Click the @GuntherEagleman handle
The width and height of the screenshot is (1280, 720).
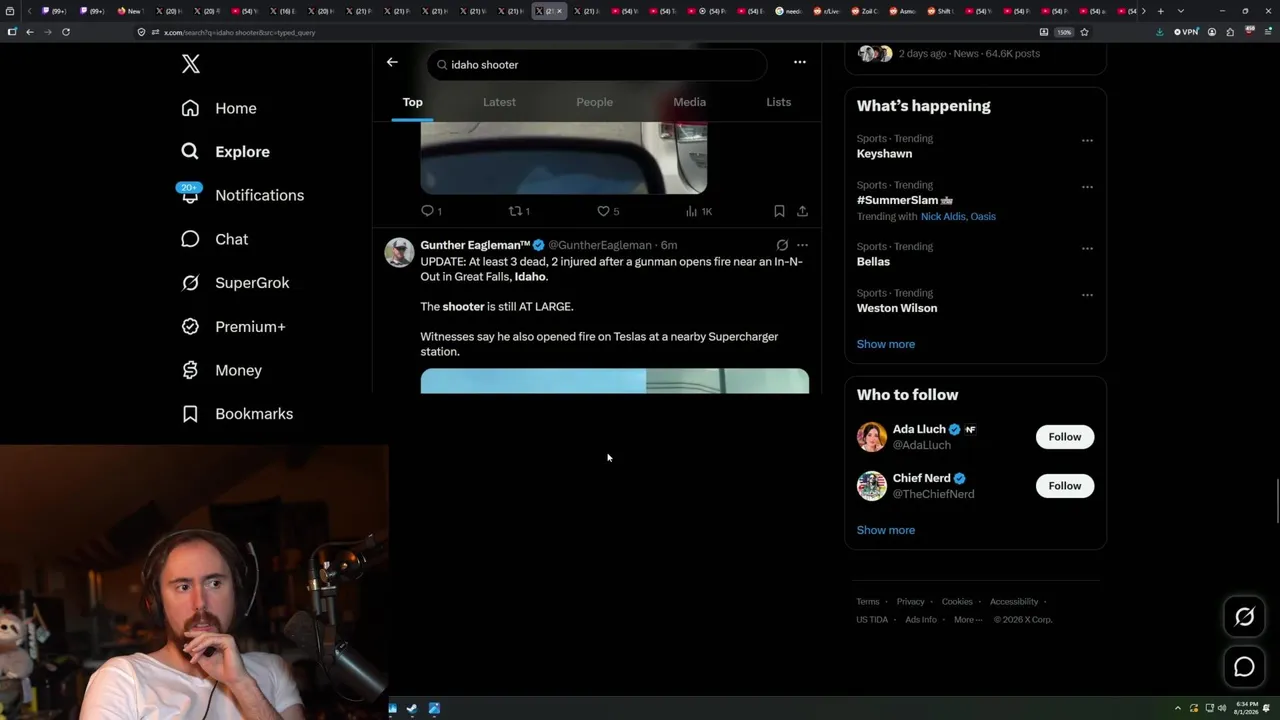pos(599,245)
